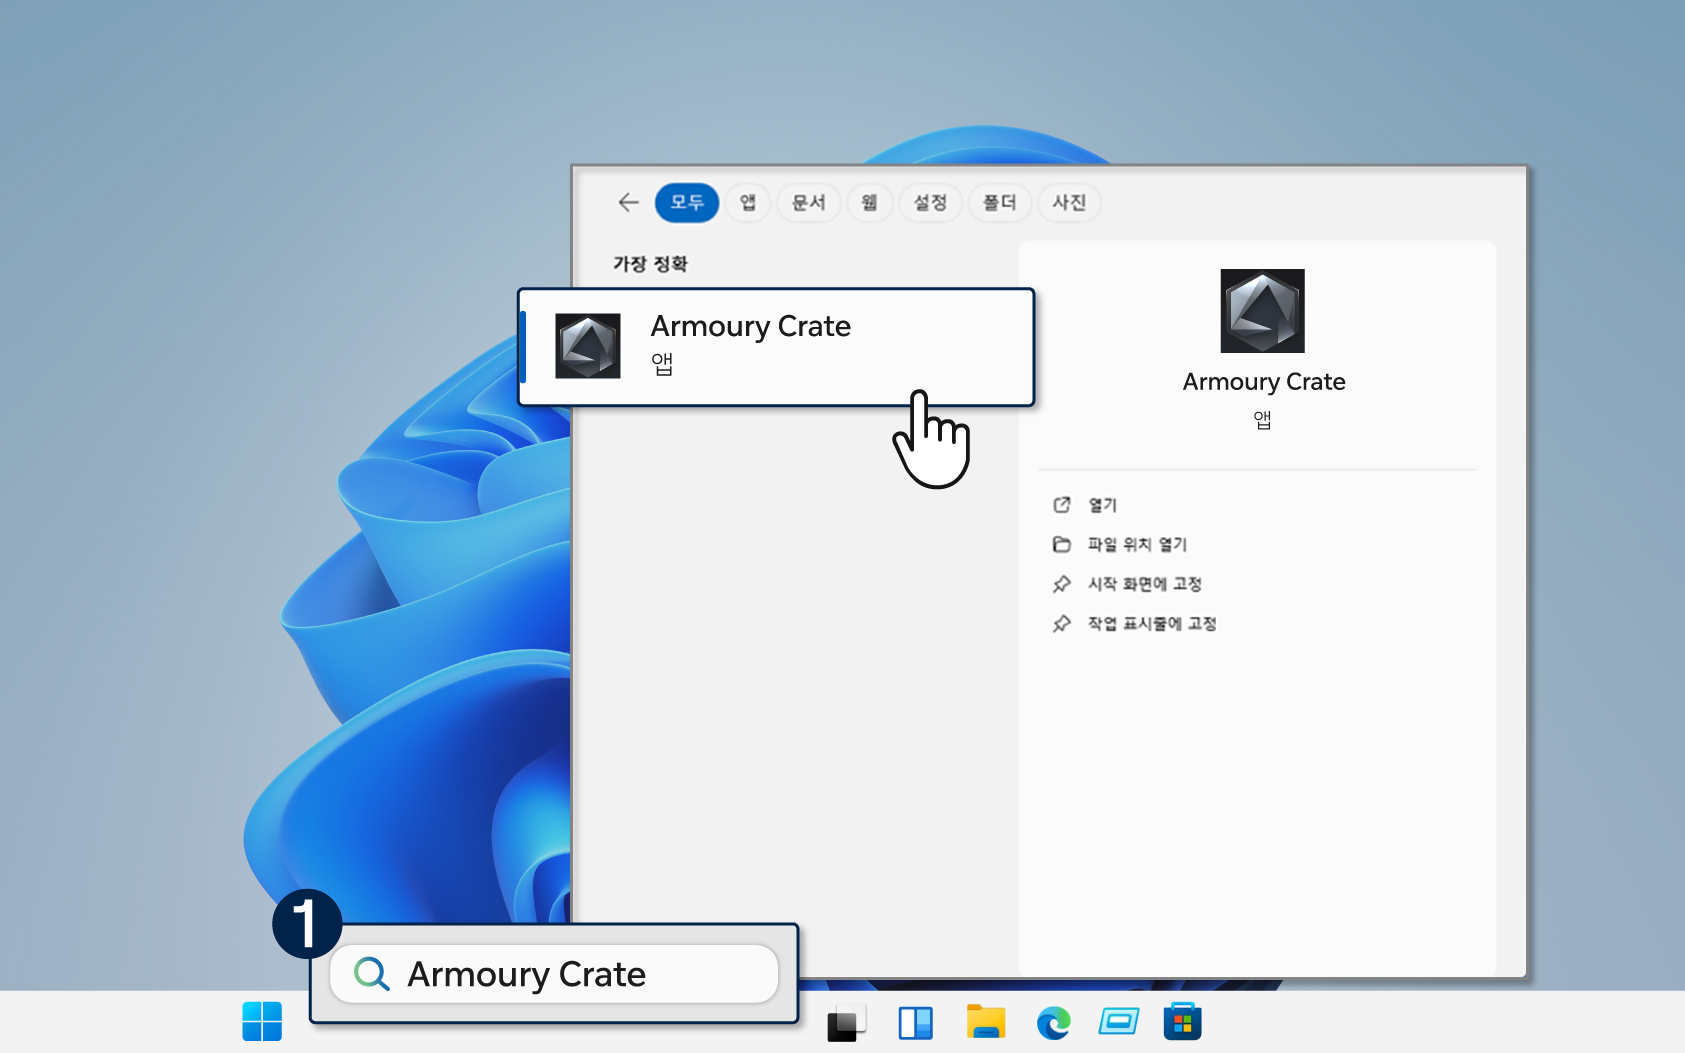Switch to the 앱 filter tab
Viewport: 1685px width, 1053px height.
747,202
